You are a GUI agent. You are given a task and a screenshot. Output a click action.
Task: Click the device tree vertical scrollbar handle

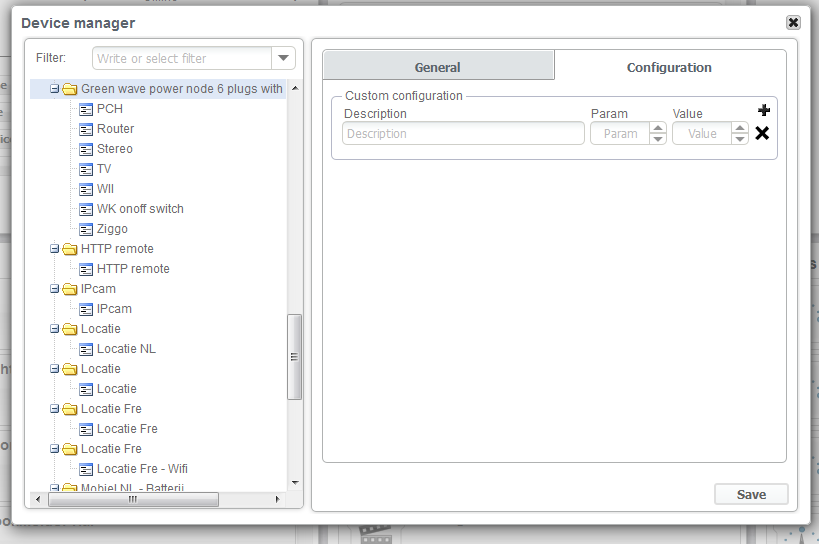click(294, 357)
